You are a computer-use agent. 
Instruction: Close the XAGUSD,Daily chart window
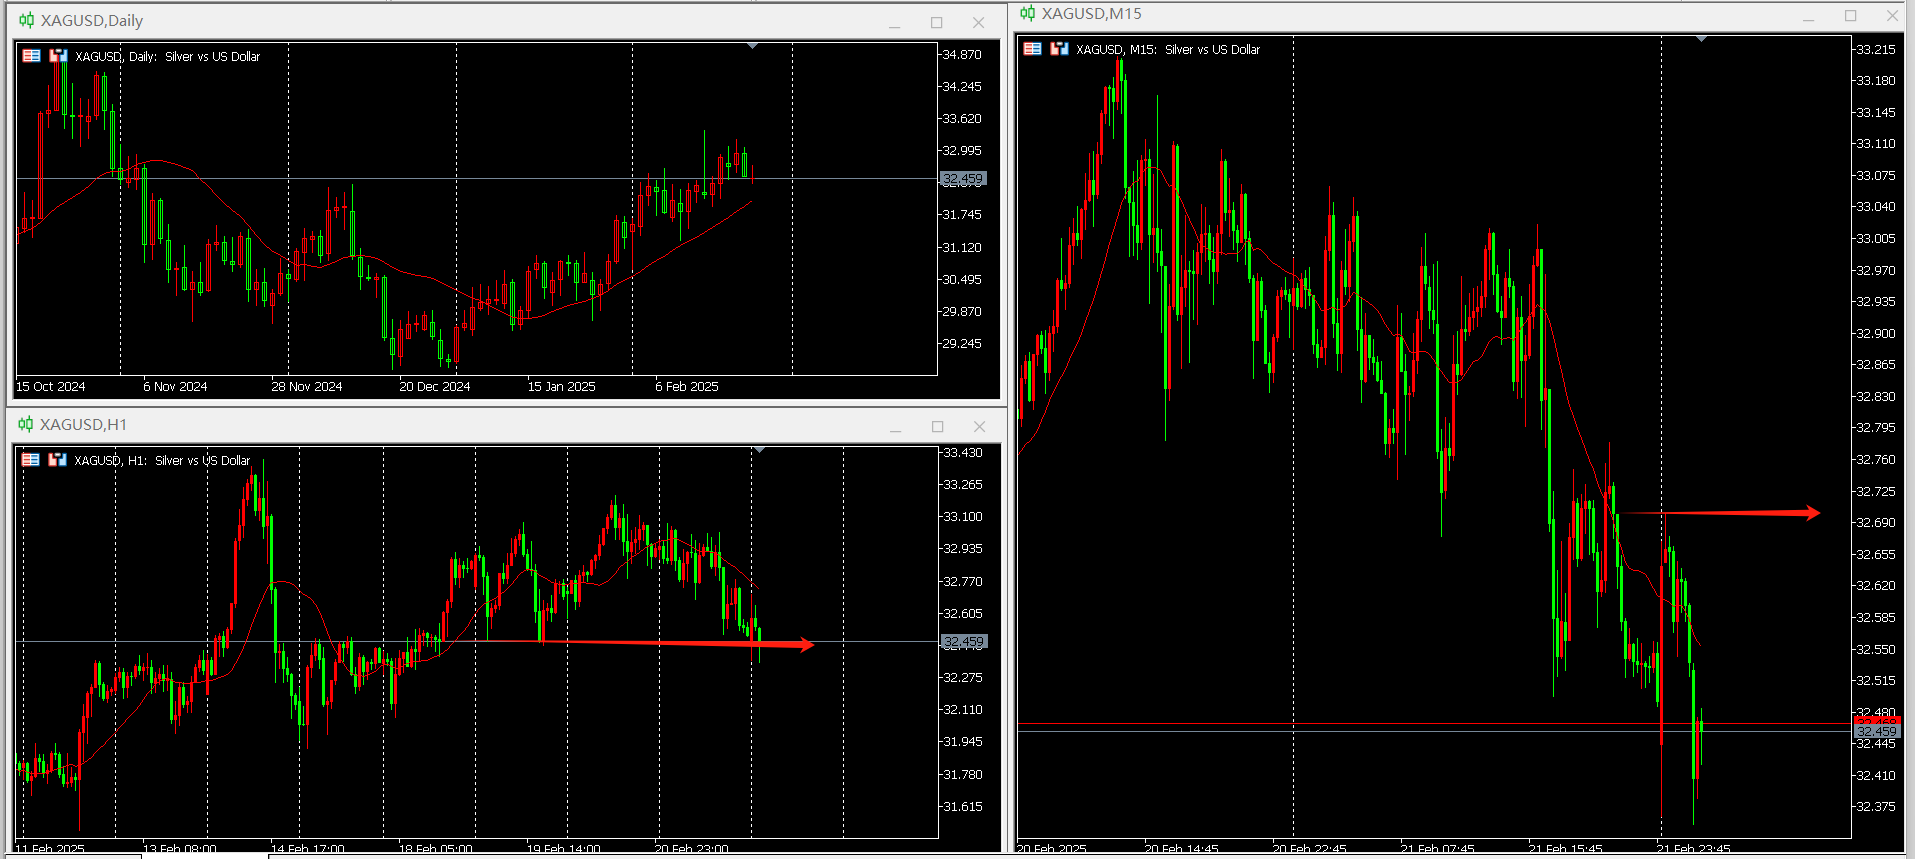(x=979, y=23)
